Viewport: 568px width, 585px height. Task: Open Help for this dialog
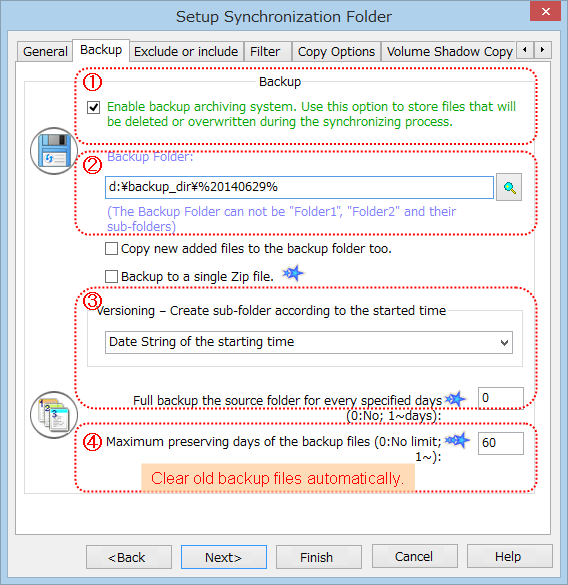509,556
